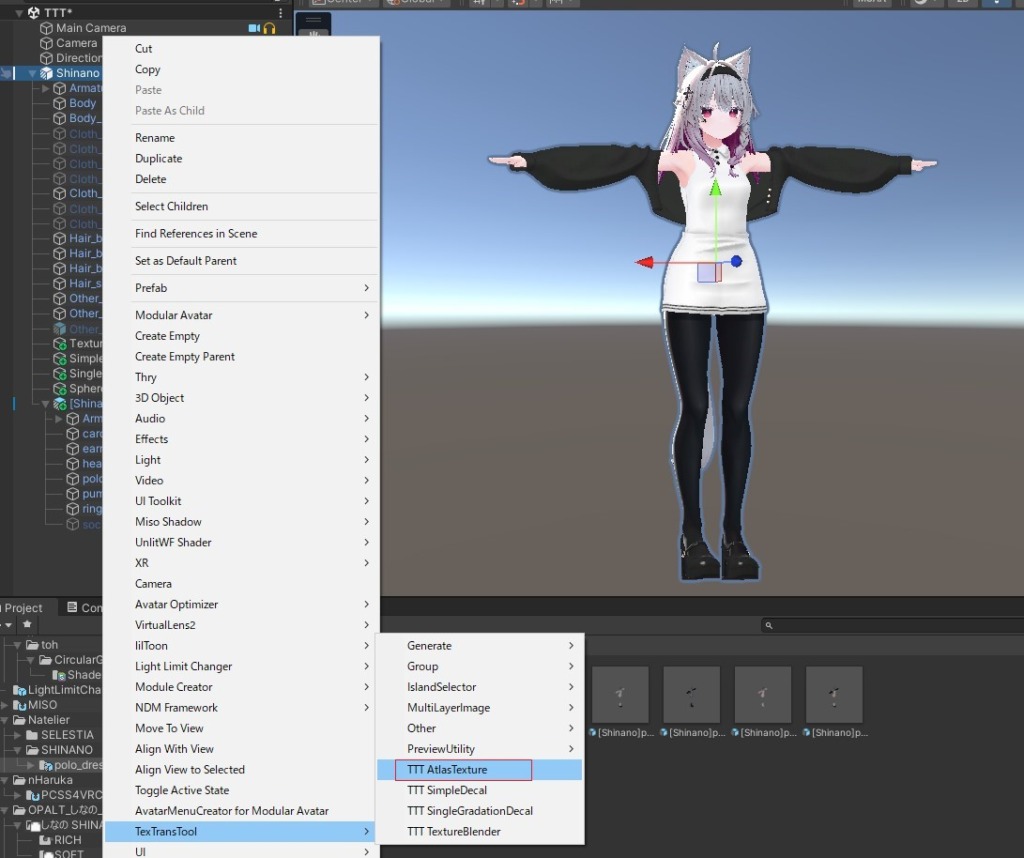The image size is (1024, 858).
Task: Expand the SELESTIA folder arrow
Action: click(x=18, y=735)
